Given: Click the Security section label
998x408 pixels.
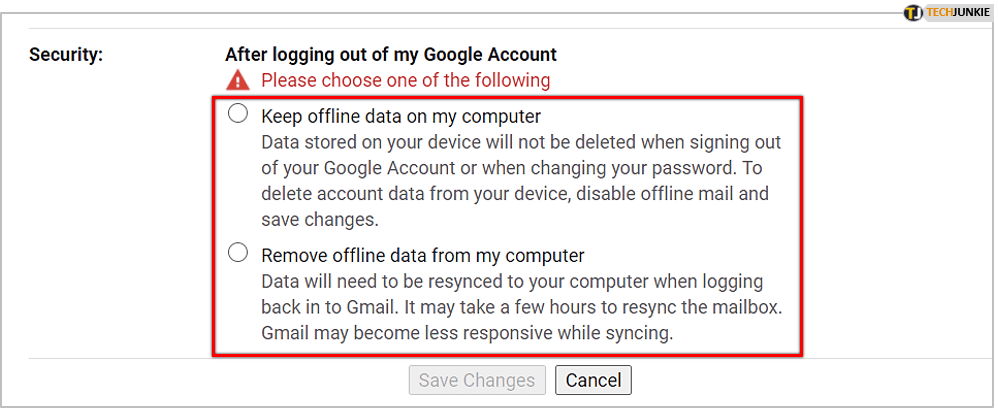Looking at the screenshot, I should pos(67,54).
